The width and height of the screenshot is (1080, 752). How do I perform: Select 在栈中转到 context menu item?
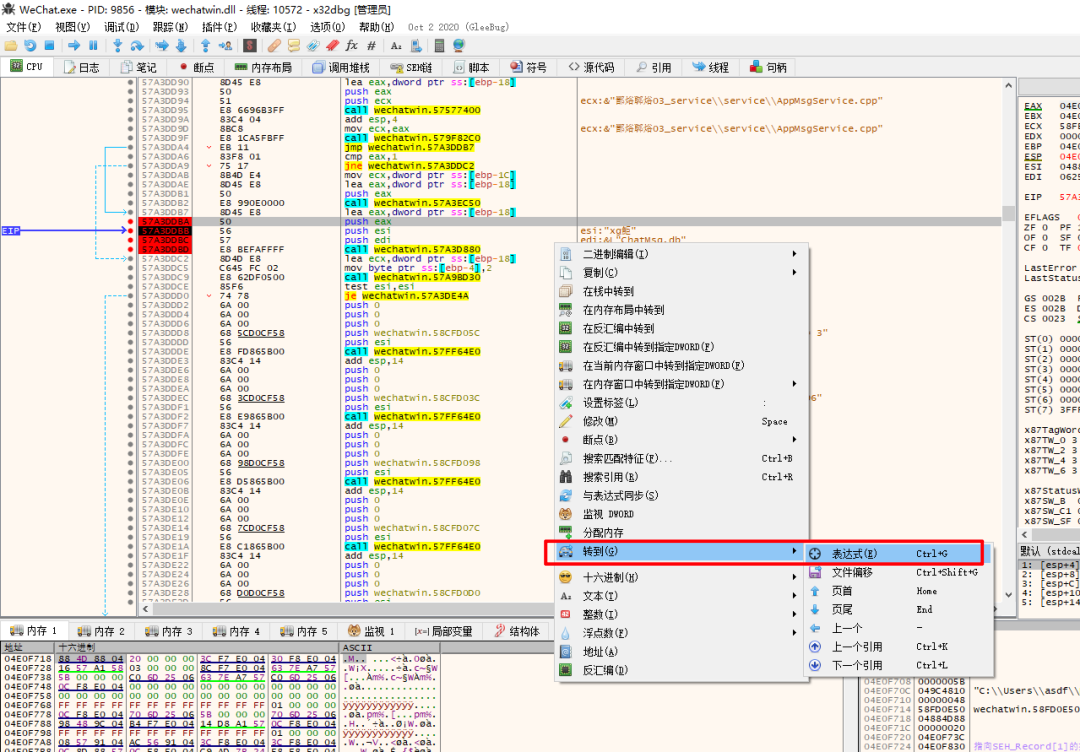(681, 291)
